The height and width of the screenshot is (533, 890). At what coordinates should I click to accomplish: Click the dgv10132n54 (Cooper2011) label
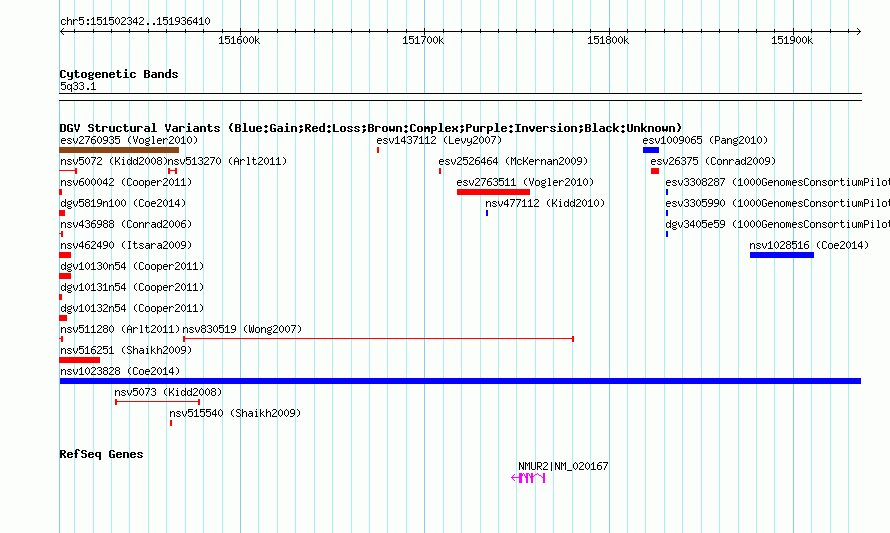(x=132, y=308)
